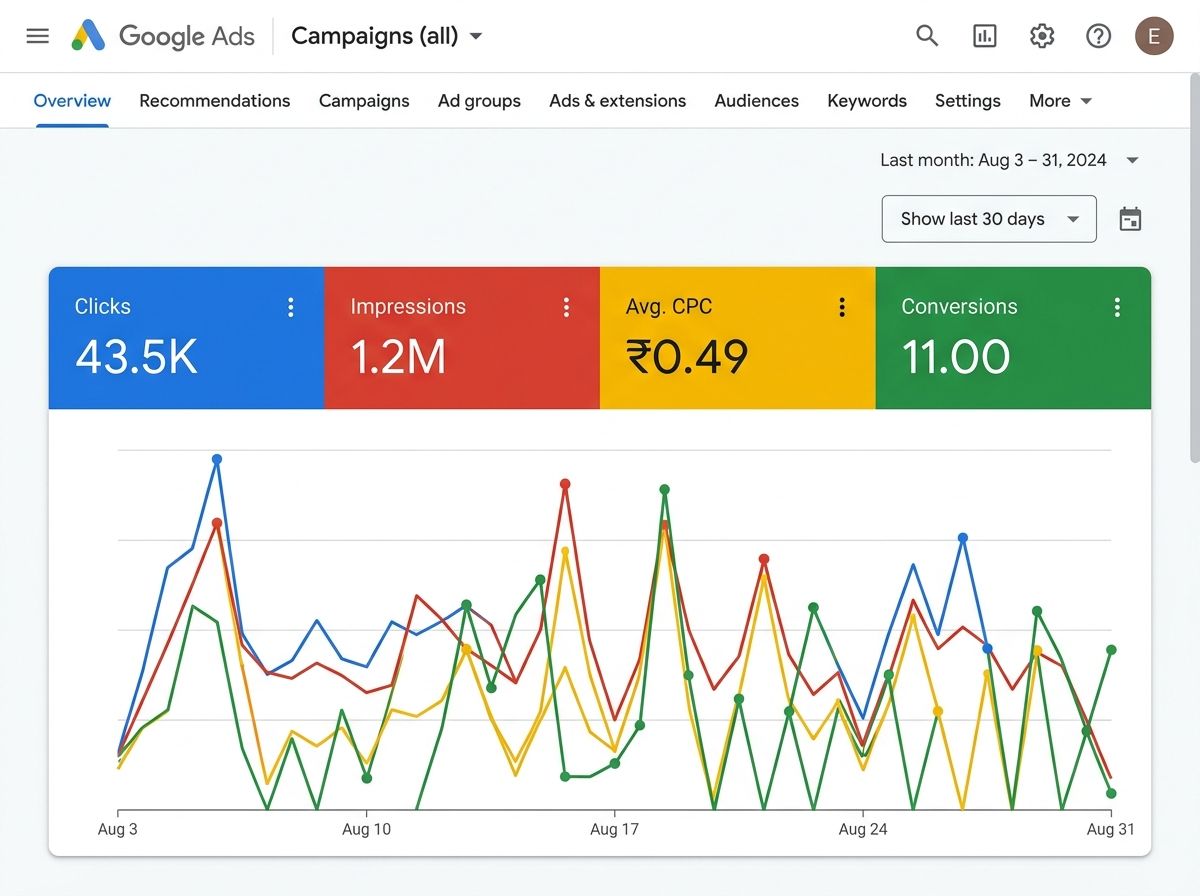
Task: Click the Google Ads logo
Action: 163,36
